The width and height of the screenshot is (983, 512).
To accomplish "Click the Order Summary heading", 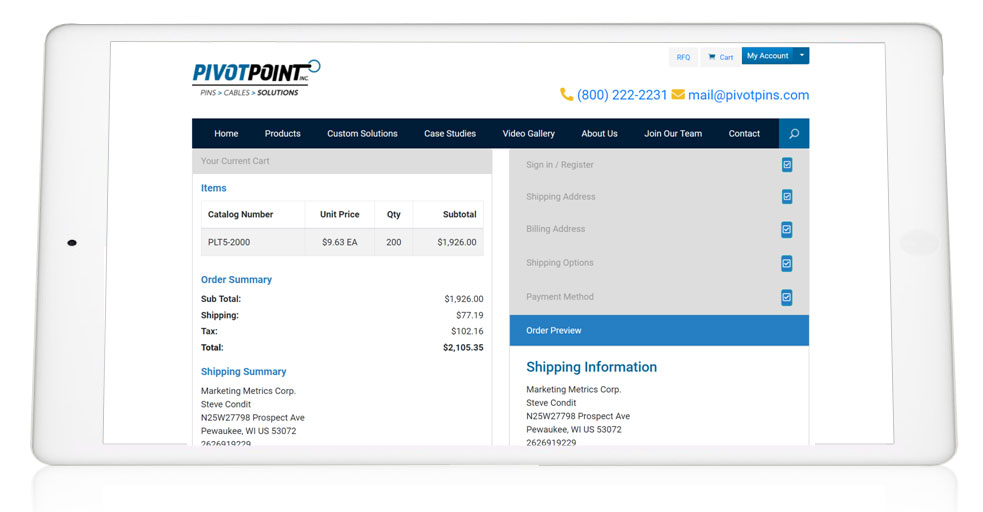I will coord(236,280).
